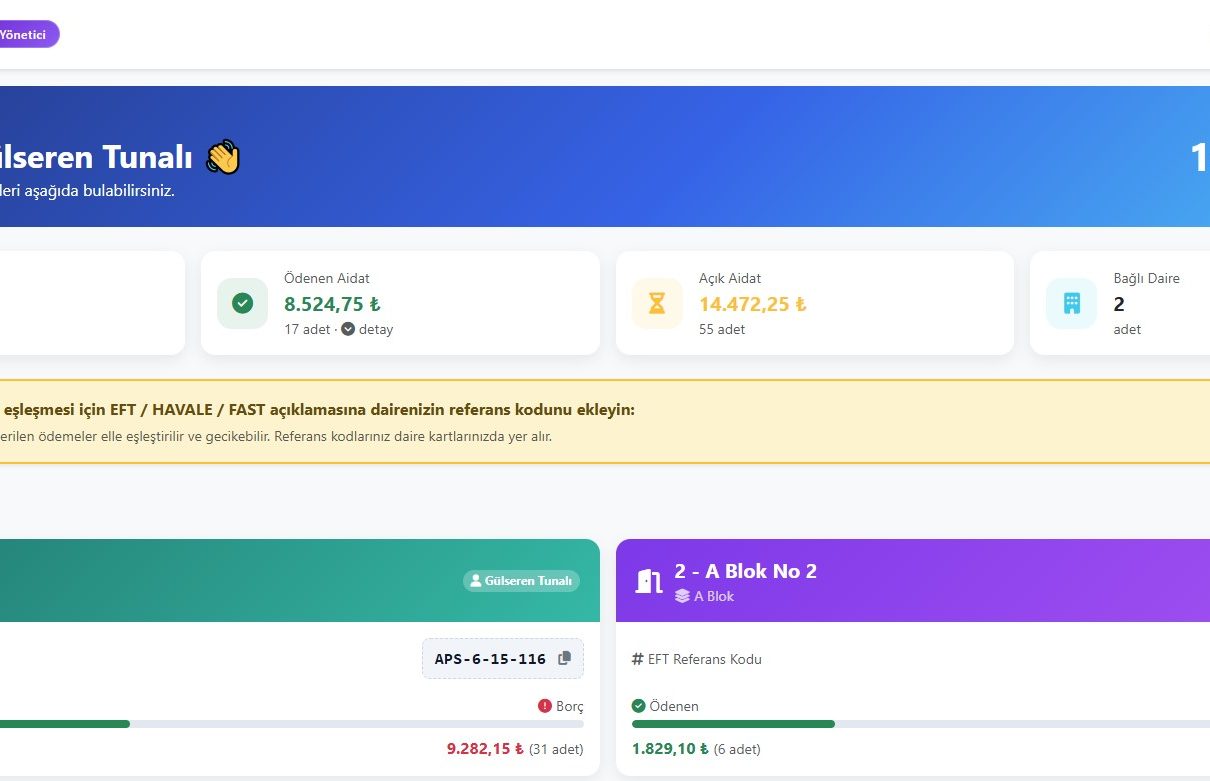Click the 14.472,25 ₺ open dues amount
The height and width of the screenshot is (781, 1210).
(753, 304)
